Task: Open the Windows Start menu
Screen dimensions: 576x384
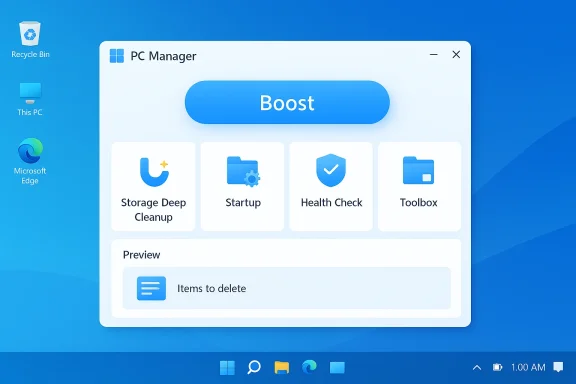Action: (227, 367)
